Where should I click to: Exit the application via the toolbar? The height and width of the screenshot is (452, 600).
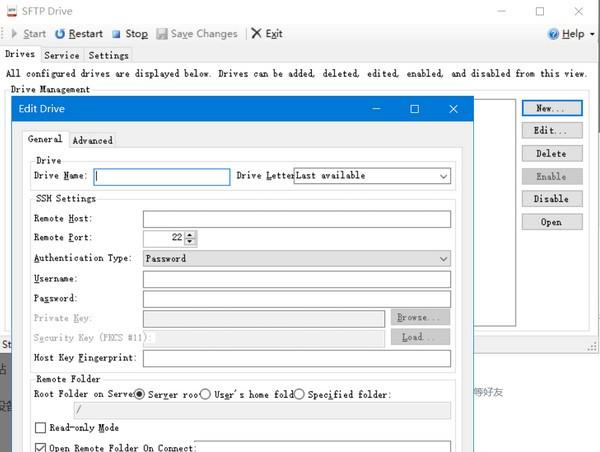point(267,34)
